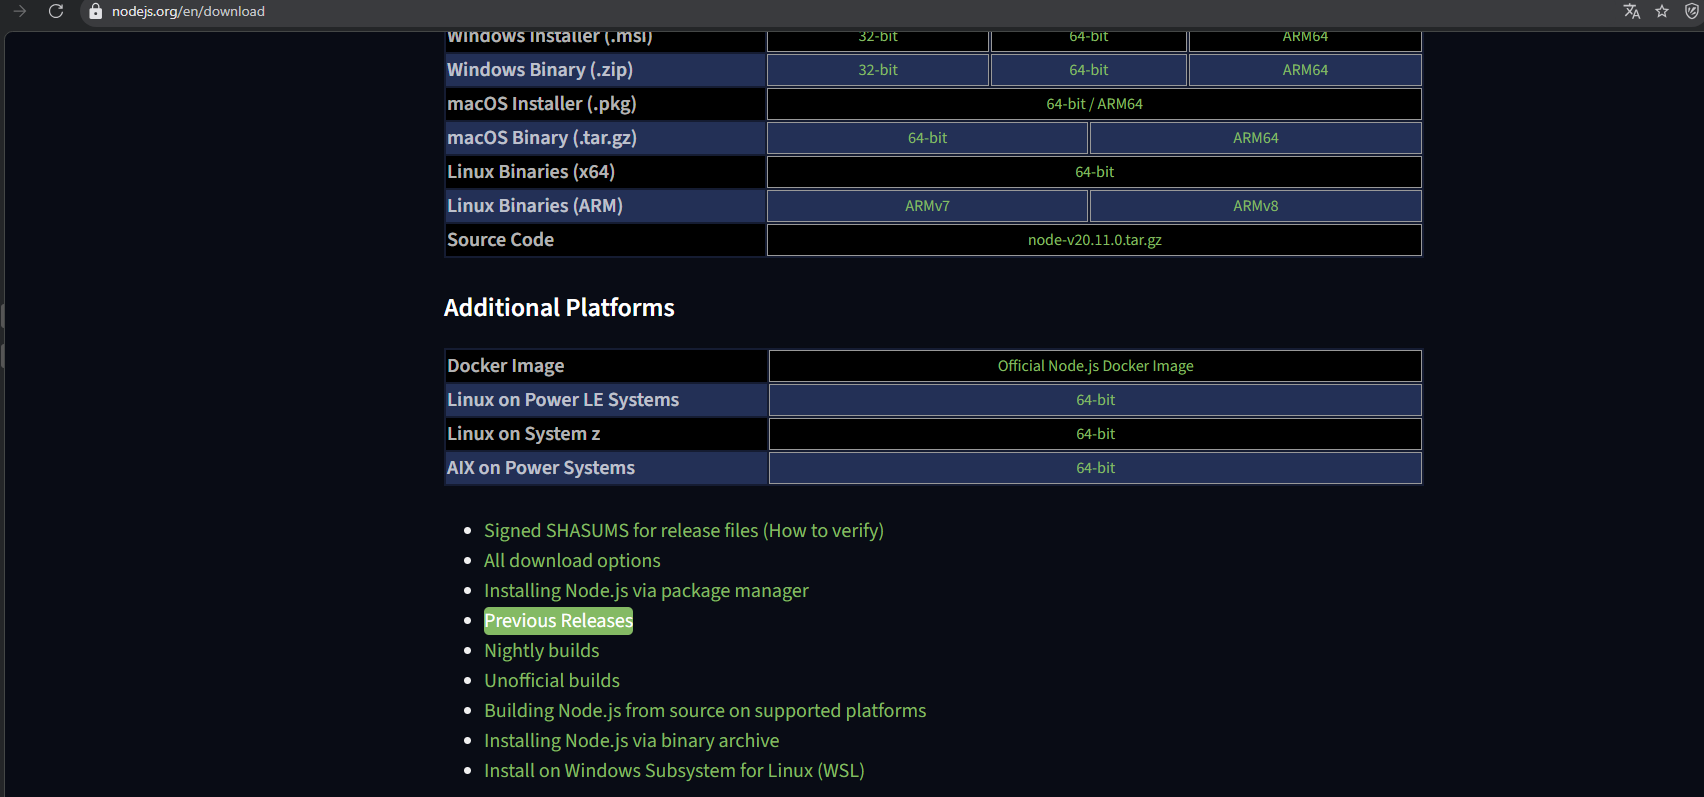
Task: Open Signed SHASUMS for release files link
Action: coord(684,531)
